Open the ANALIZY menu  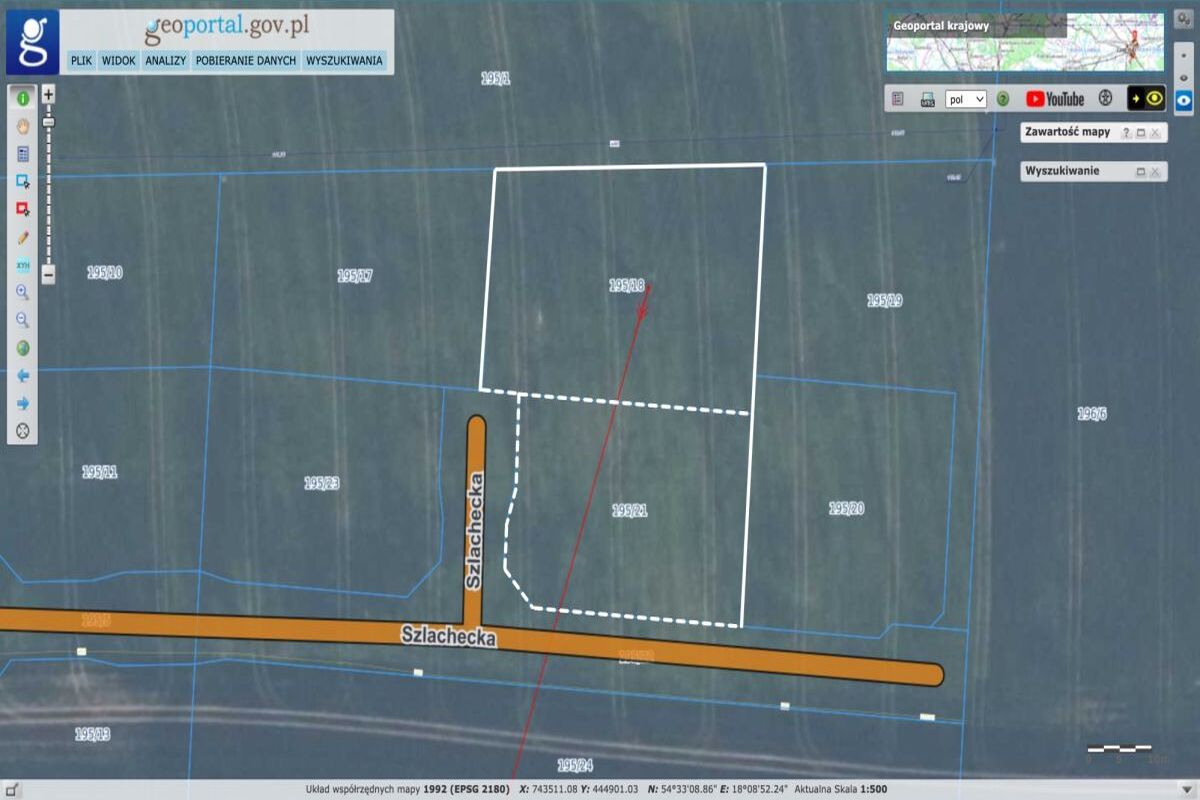click(x=166, y=61)
